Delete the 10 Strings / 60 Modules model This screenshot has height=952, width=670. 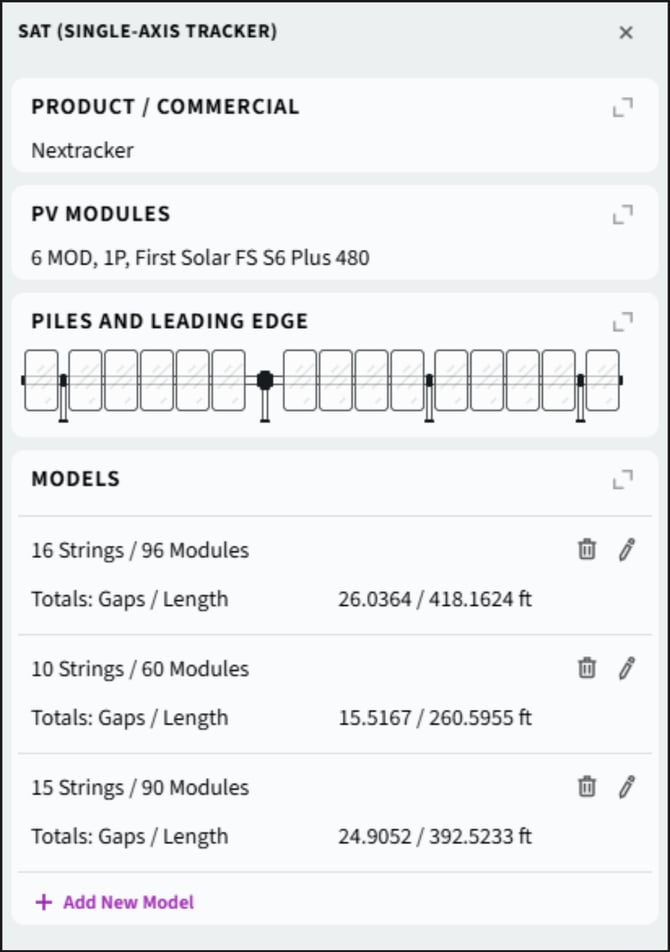pos(587,668)
